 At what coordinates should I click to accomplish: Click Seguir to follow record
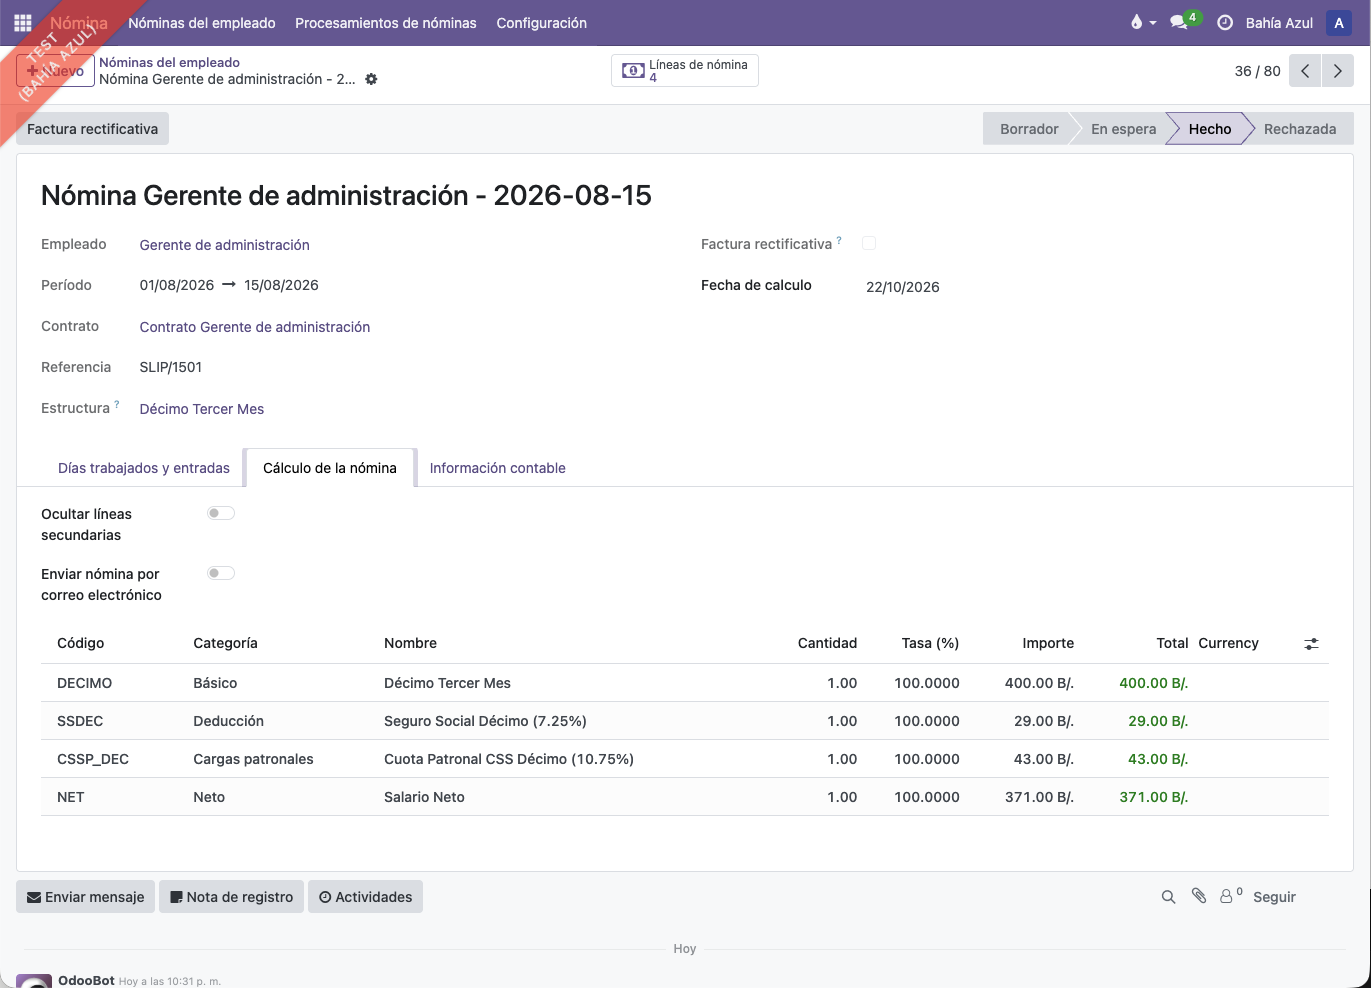click(x=1274, y=897)
